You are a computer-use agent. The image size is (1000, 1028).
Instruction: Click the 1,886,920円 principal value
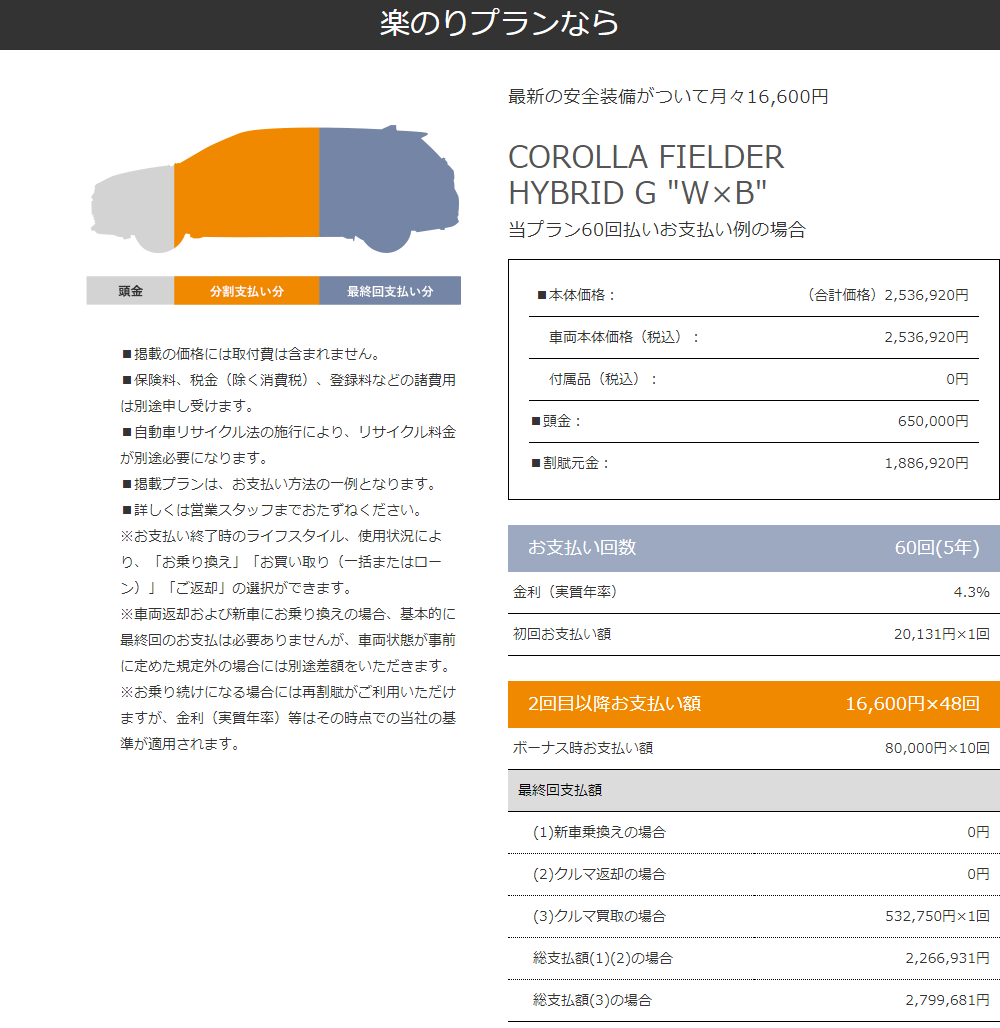click(x=926, y=463)
